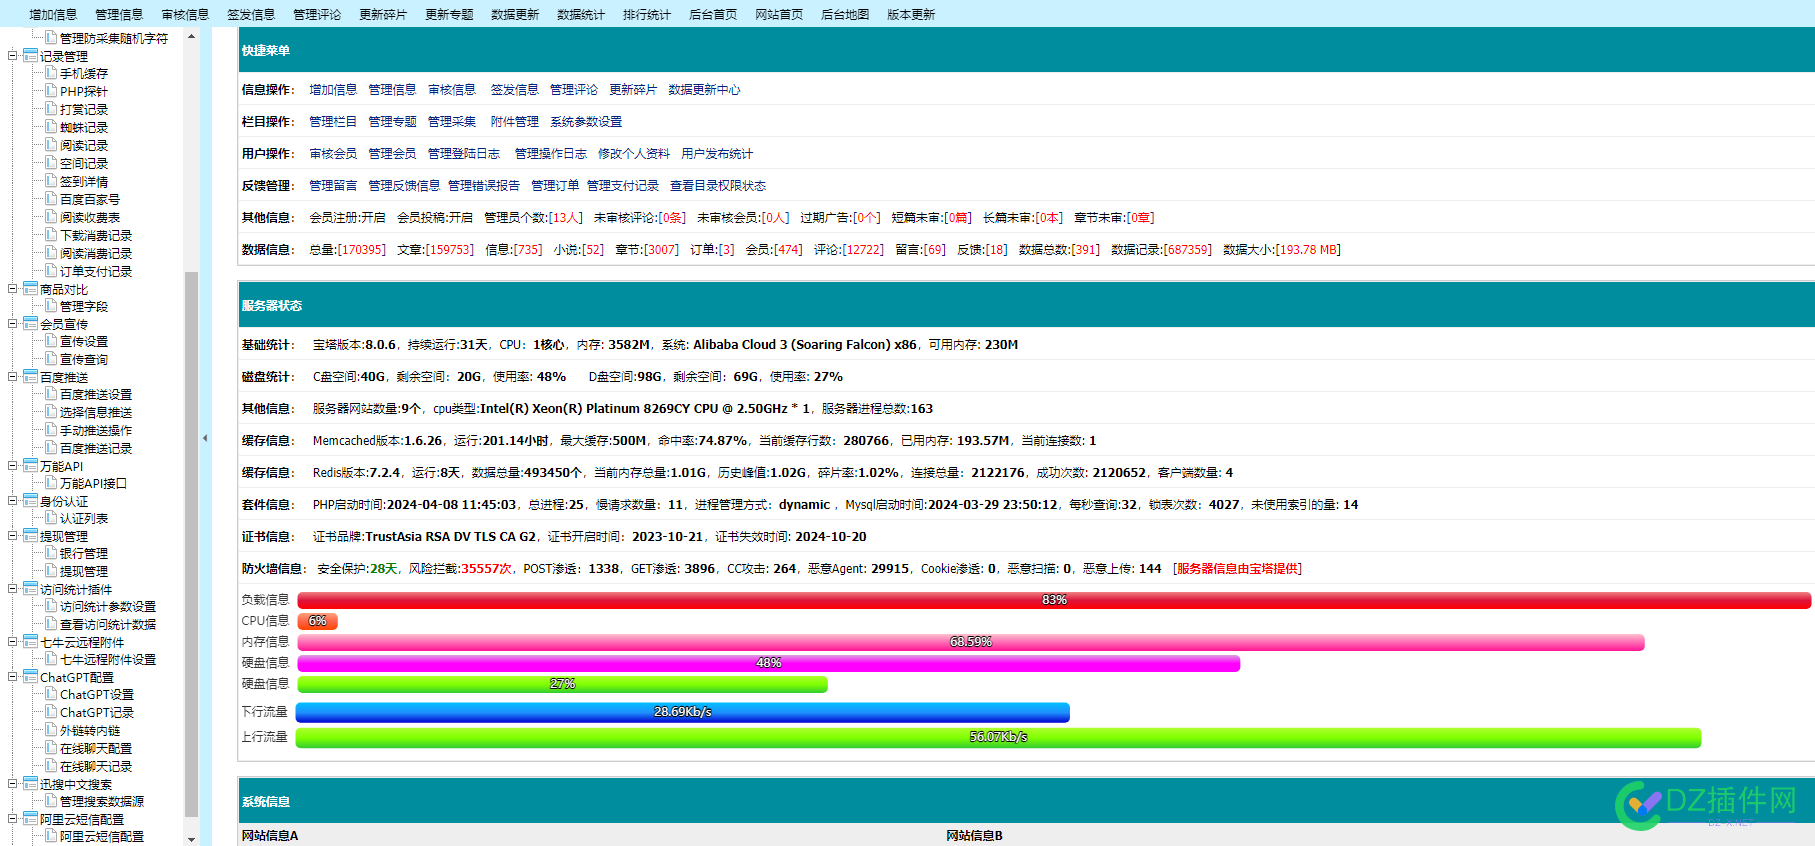
Task: Click the page icon next to 打赏记录
Action: pos(51,109)
